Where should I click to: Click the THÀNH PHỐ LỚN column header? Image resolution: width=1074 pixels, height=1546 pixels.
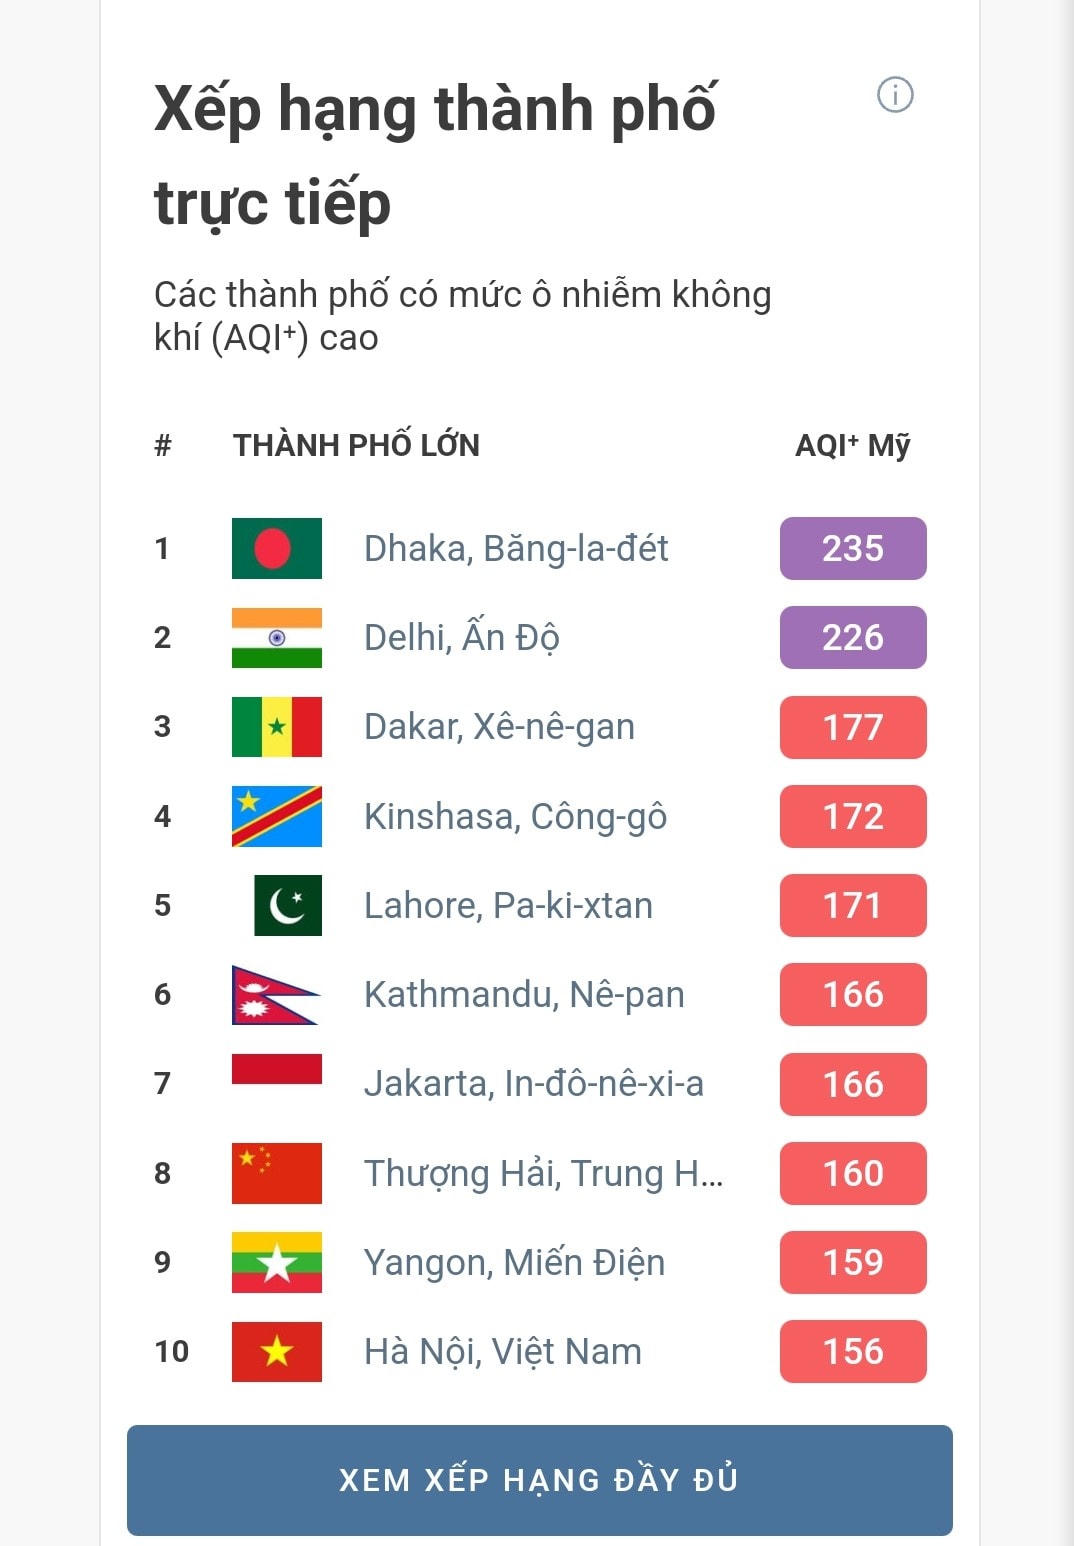tap(356, 445)
